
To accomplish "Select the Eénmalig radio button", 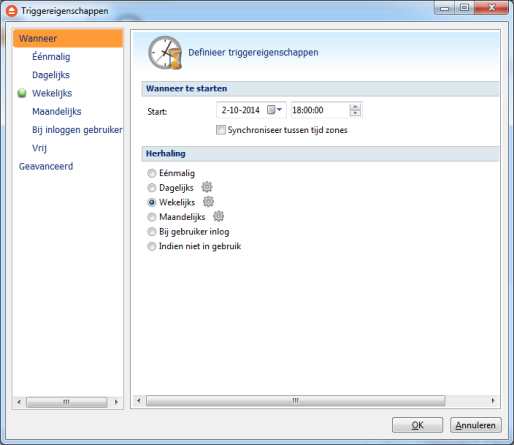I will click(x=152, y=173).
